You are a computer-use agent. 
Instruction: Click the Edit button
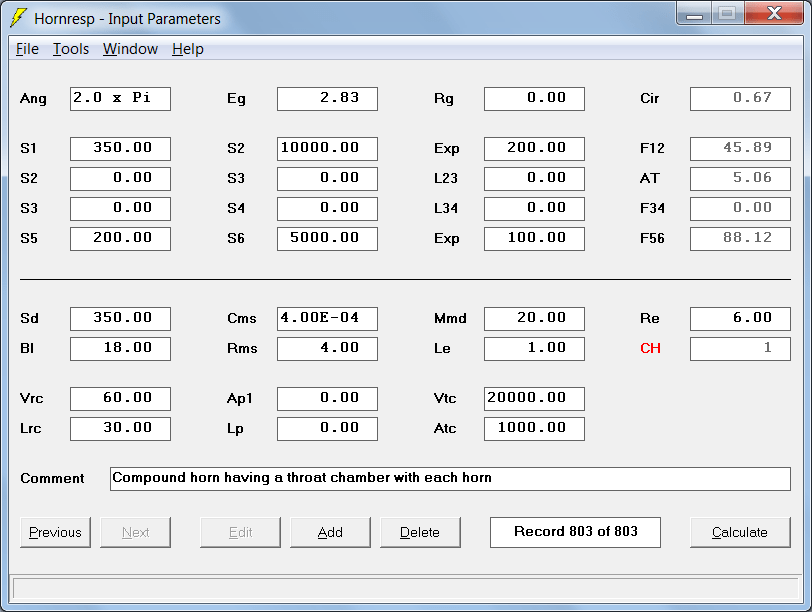(240, 532)
